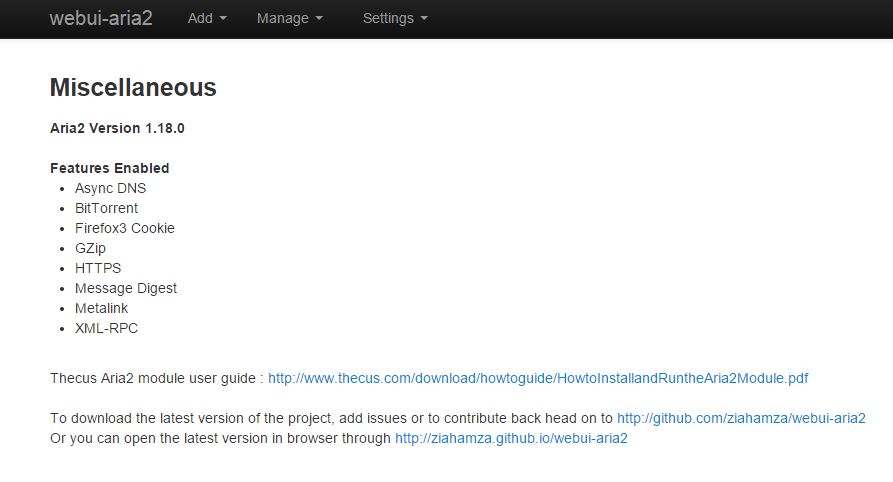This screenshot has height=482, width=893.
Task: Click the Message Digest list item
Action: (126, 288)
